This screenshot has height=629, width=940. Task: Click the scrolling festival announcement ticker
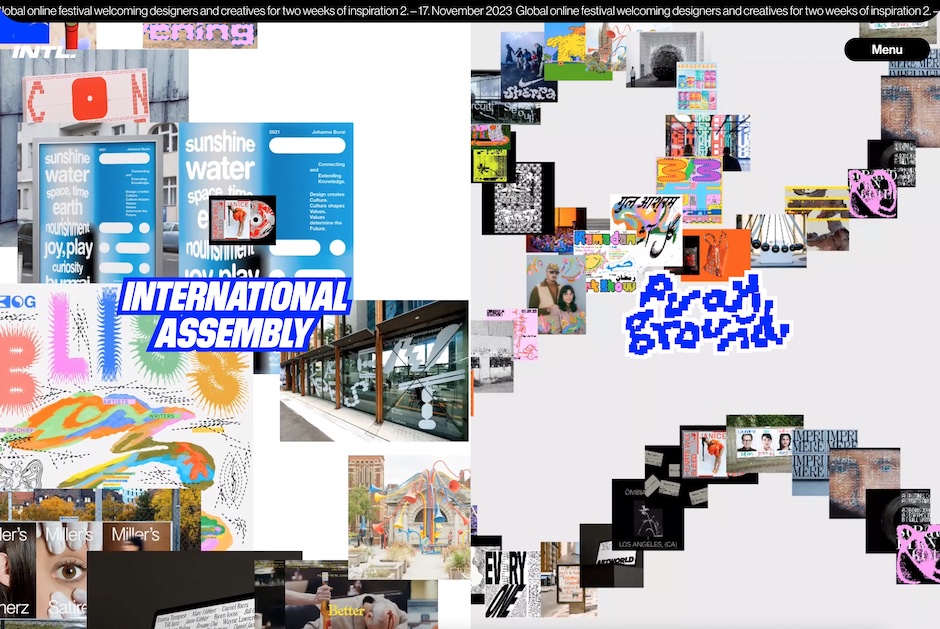tap(470, 11)
